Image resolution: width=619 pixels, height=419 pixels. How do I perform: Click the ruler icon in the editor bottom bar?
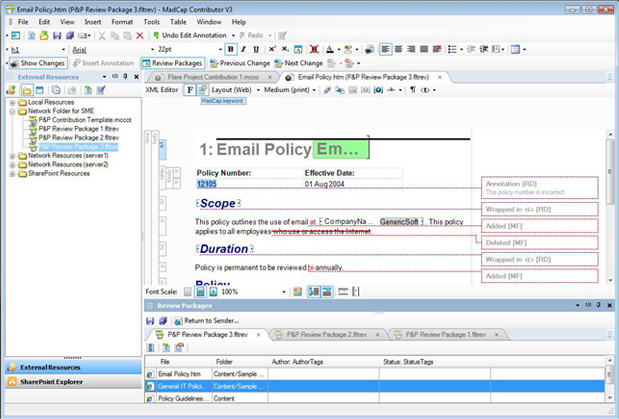(x=343, y=292)
